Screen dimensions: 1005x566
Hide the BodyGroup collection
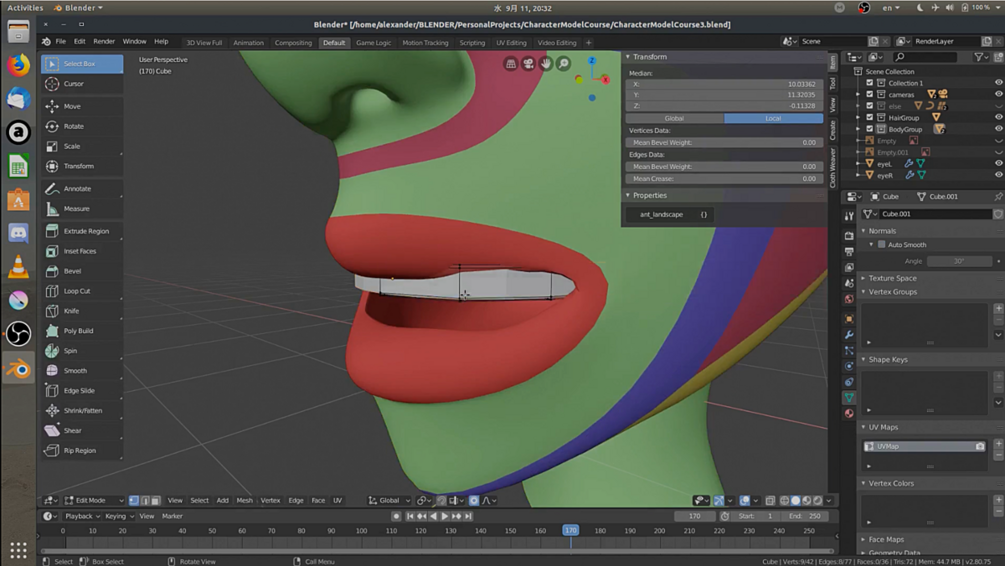(x=999, y=129)
